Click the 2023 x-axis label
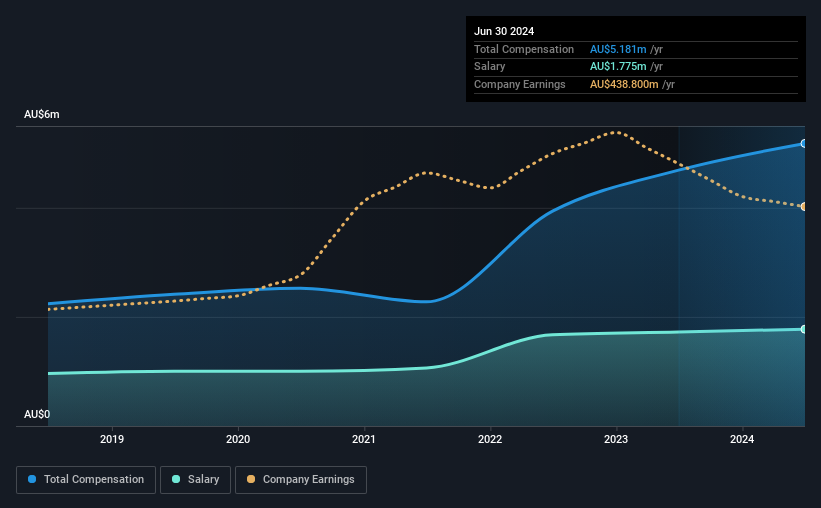Viewport: 821px width, 508px height. point(616,439)
